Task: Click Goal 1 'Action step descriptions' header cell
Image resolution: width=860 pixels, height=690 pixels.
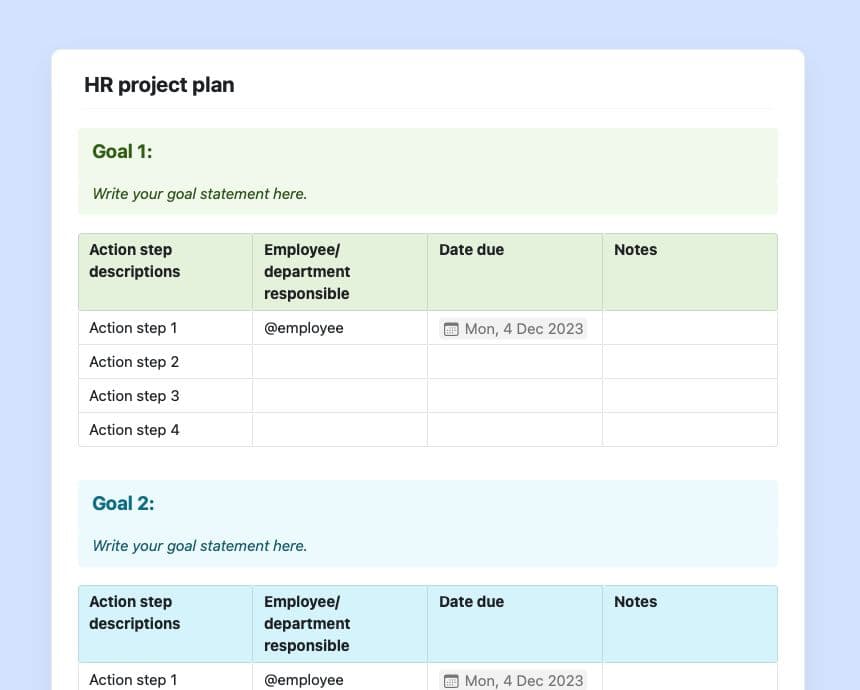Action: 134,261
